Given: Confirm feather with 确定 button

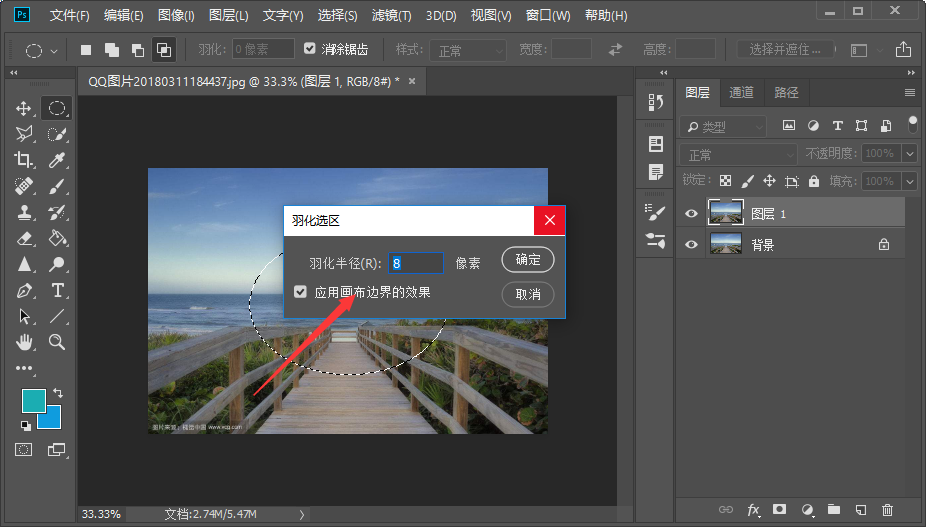Looking at the screenshot, I should (528, 260).
